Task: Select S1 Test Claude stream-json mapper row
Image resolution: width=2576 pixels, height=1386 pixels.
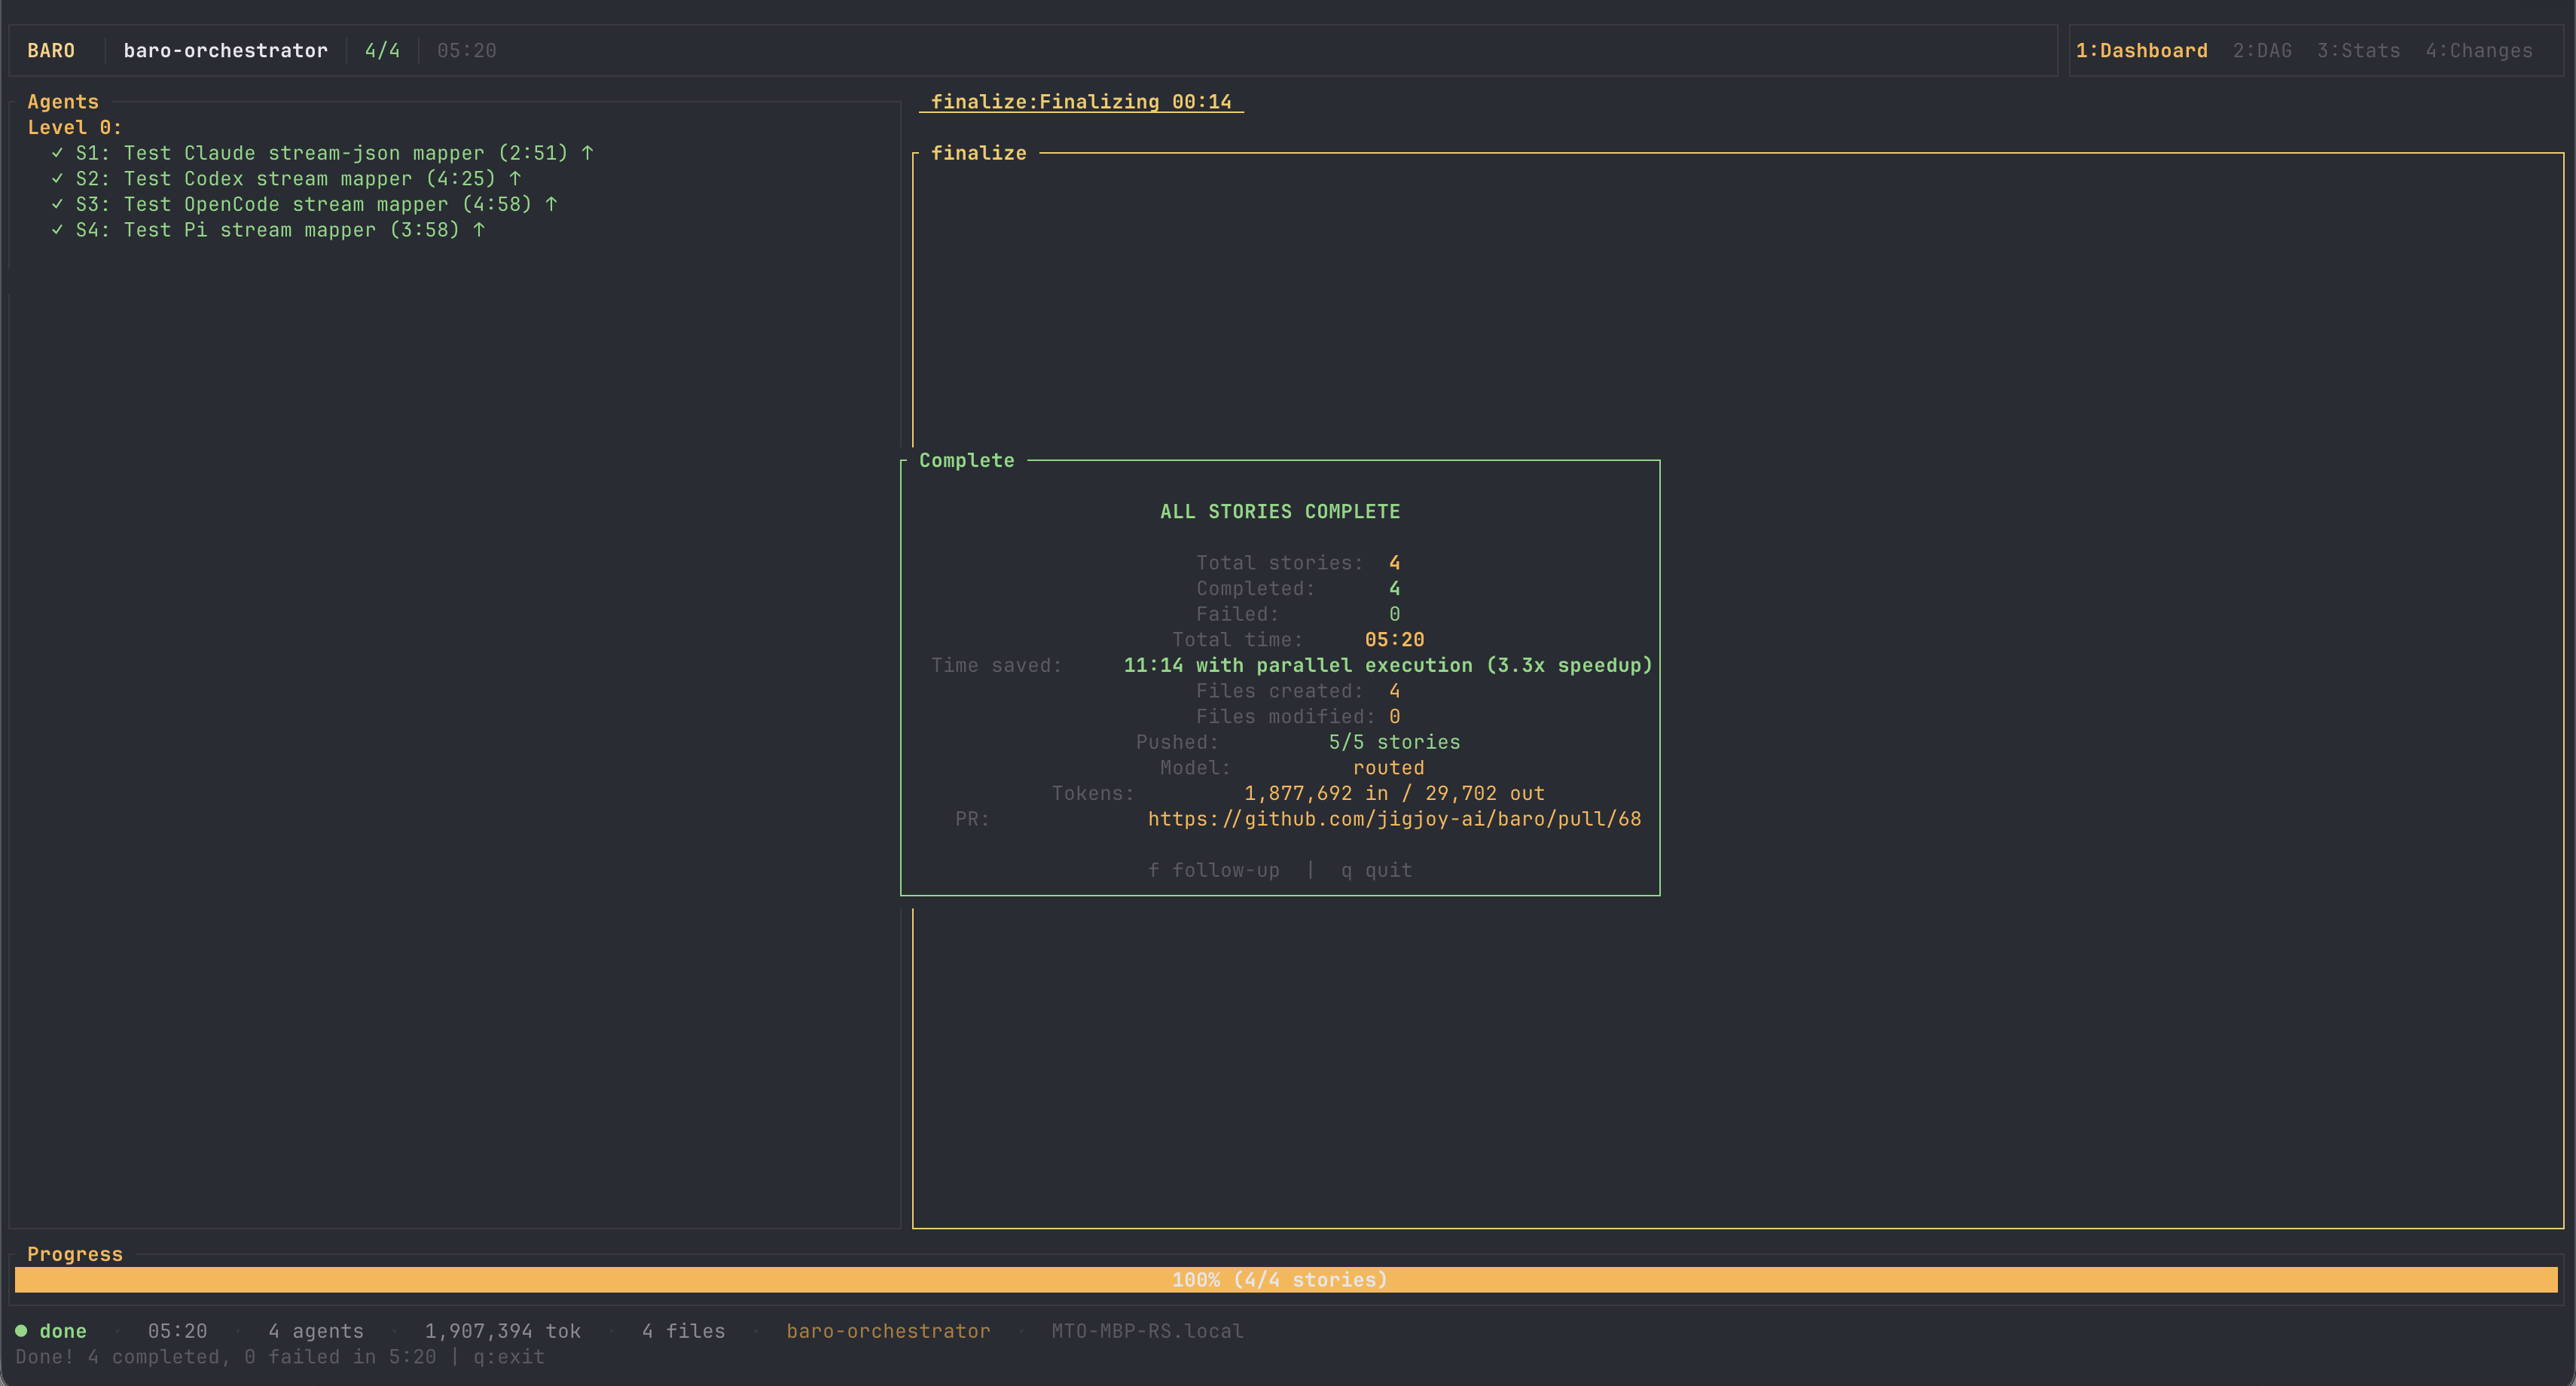Action: (x=322, y=153)
